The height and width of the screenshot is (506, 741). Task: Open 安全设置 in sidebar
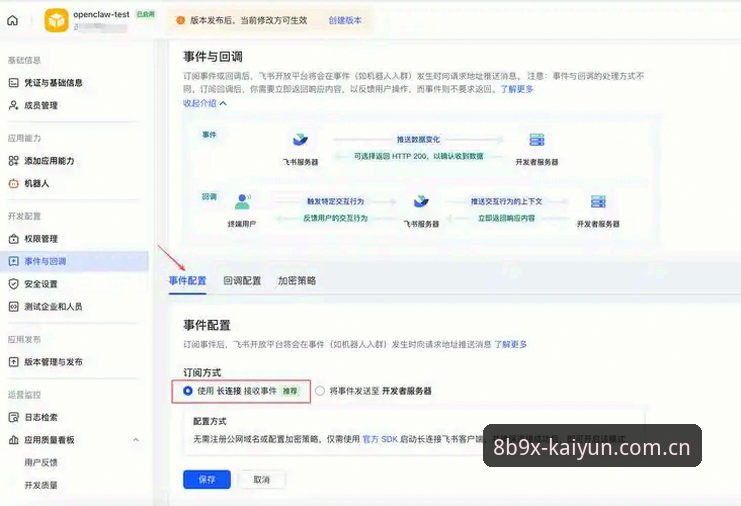41,284
